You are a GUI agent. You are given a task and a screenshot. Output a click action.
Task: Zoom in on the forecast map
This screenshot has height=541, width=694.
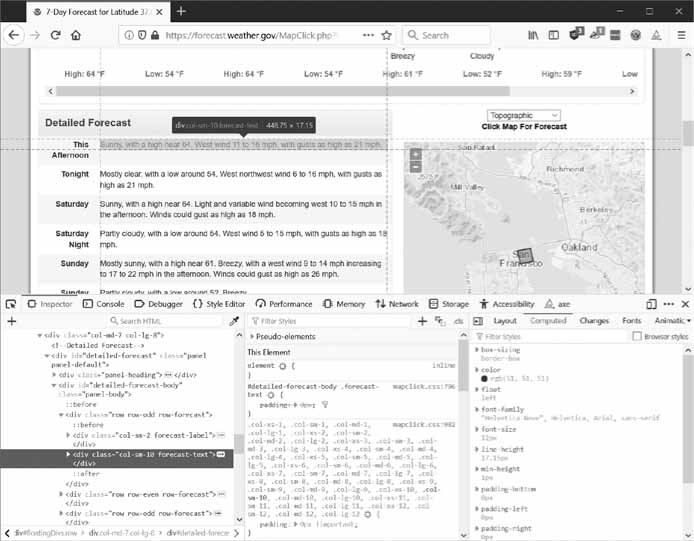(x=416, y=155)
